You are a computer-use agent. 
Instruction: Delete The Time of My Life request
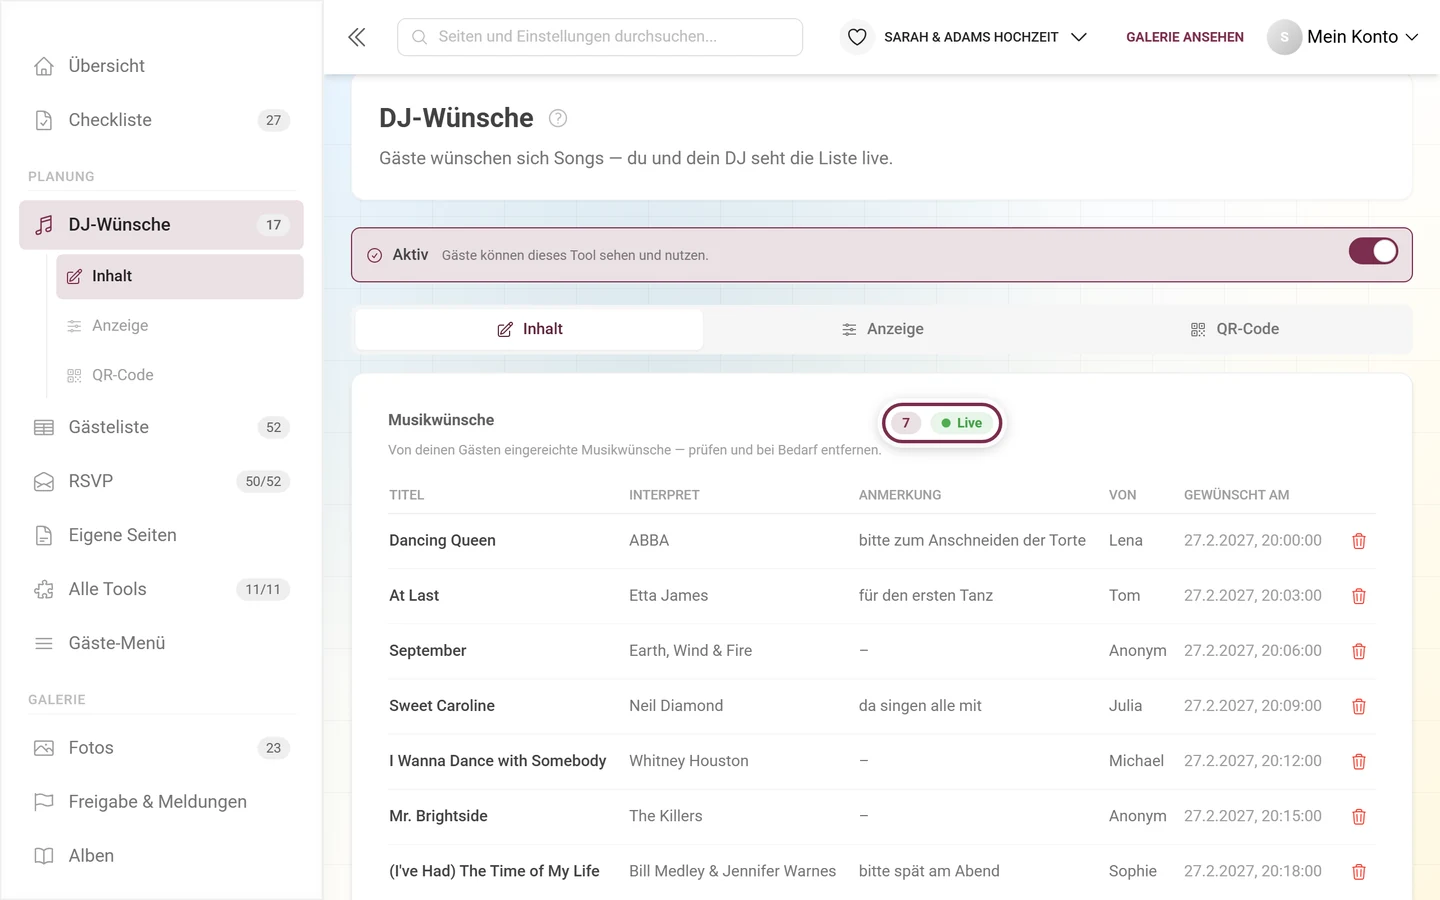[x=1359, y=872]
